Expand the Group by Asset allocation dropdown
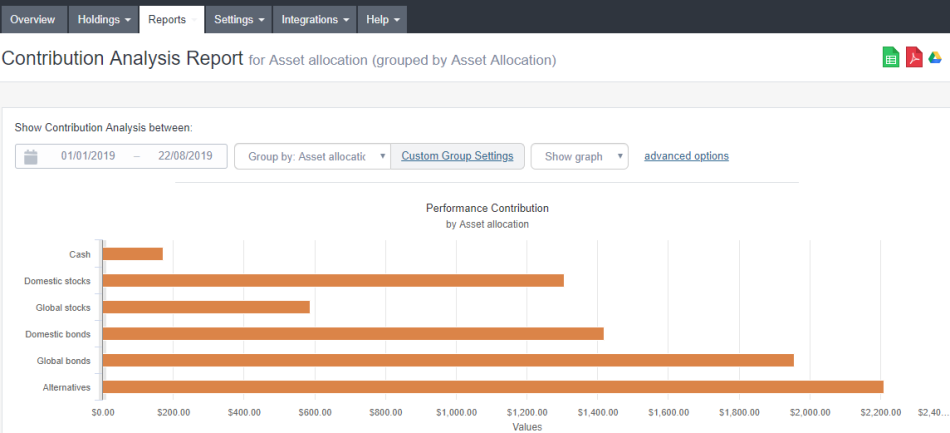The height and width of the screenshot is (433, 950). (x=313, y=156)
